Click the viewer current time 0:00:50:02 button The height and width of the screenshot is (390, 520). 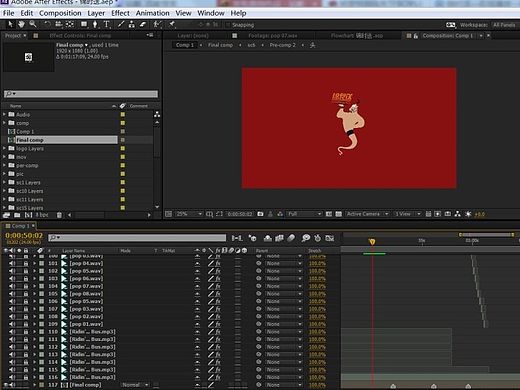[240, 214]
